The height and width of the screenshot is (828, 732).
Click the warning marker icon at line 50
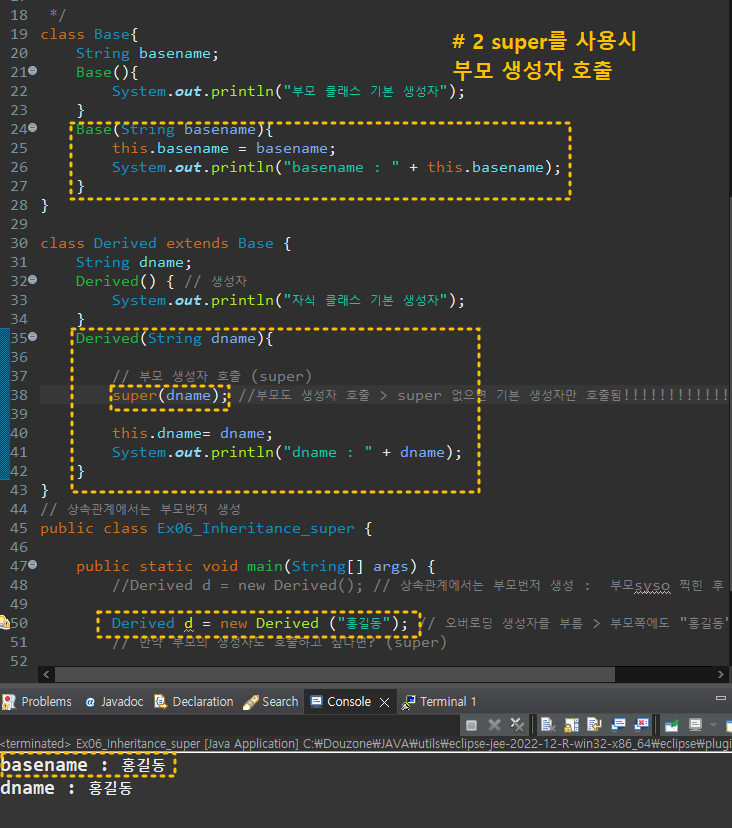(4, 623)
